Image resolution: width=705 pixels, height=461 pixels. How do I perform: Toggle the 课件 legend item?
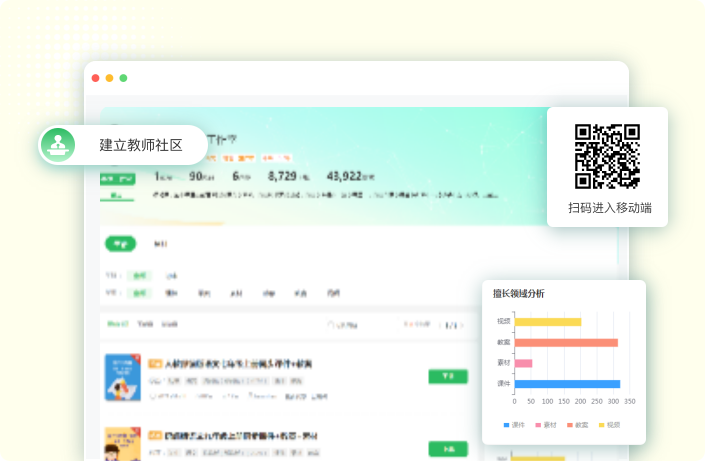(x=514, y=425)
